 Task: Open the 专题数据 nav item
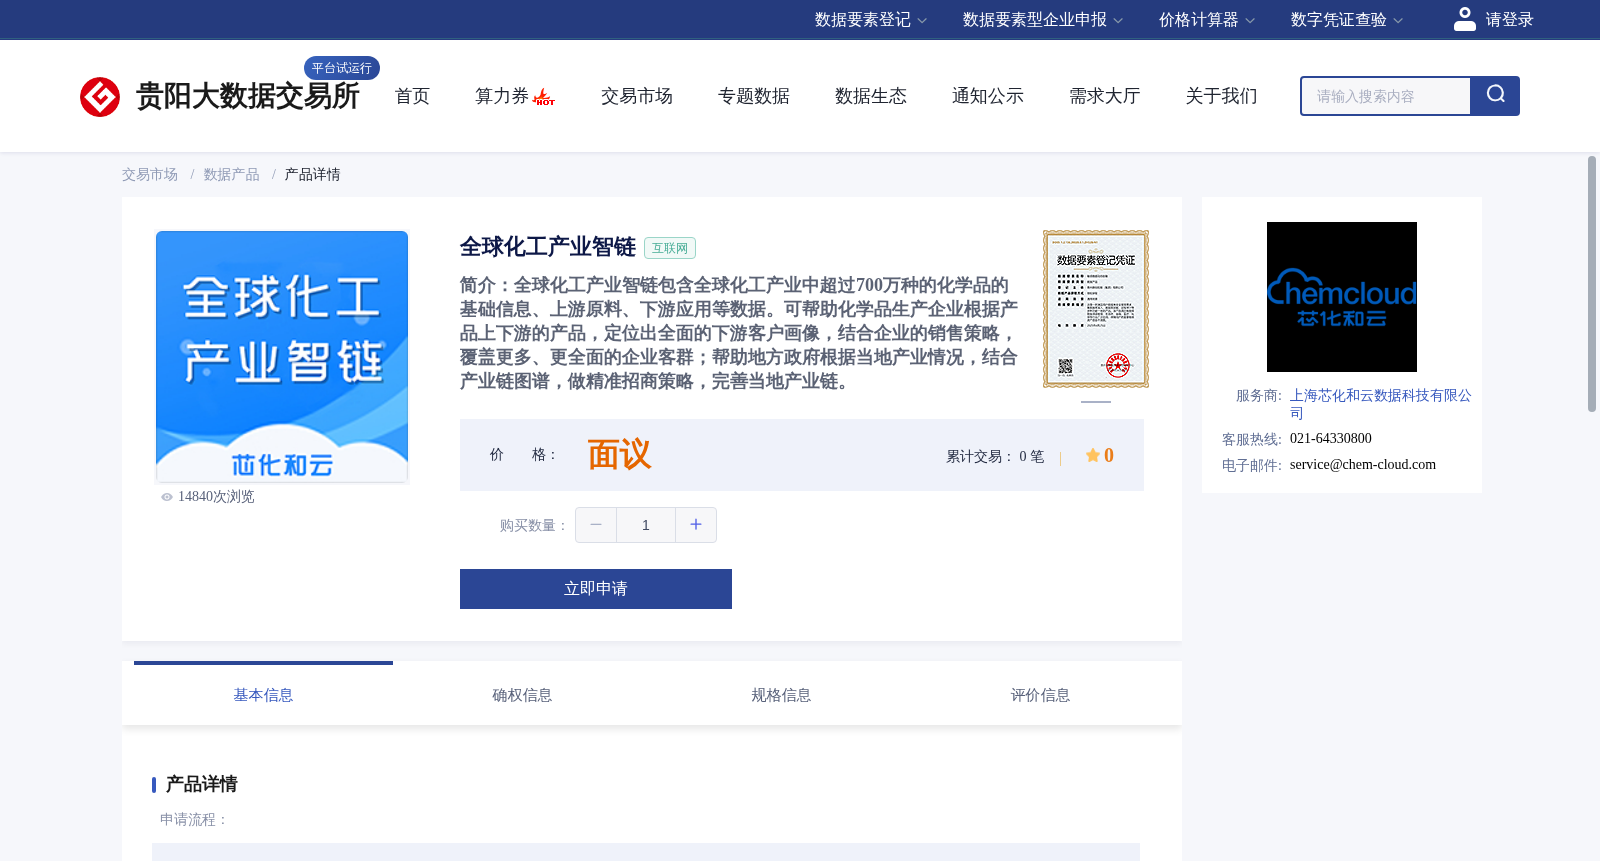754,96
